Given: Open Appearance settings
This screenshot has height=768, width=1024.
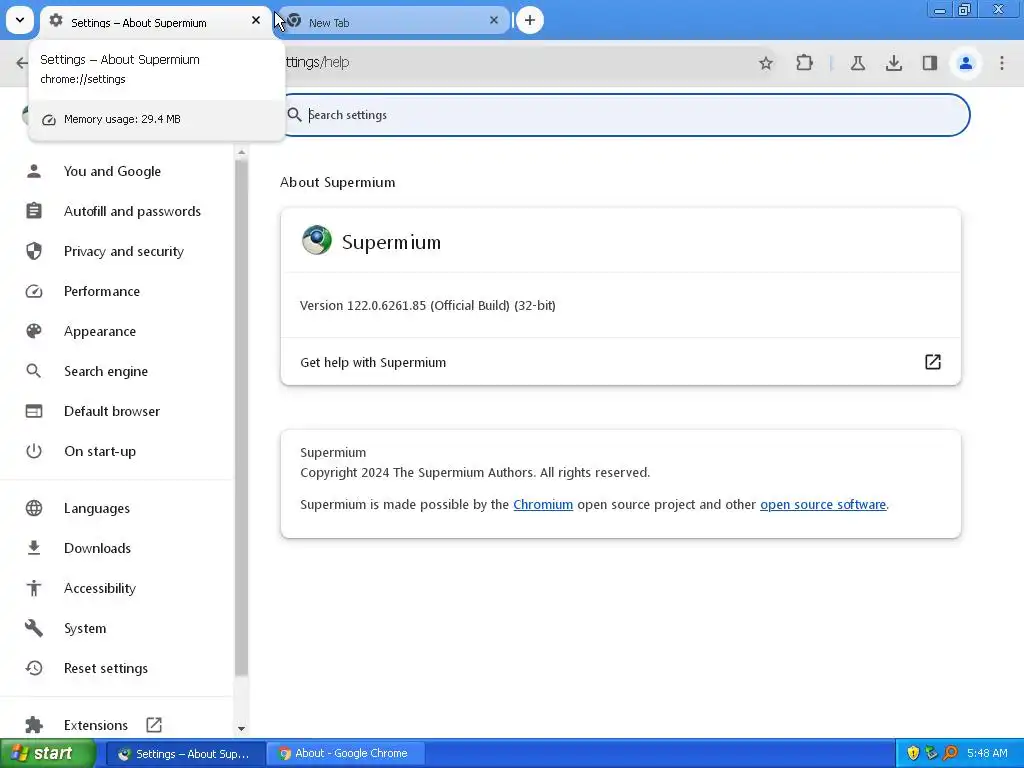Looking at the screenshot, I should tap(100, 331).
